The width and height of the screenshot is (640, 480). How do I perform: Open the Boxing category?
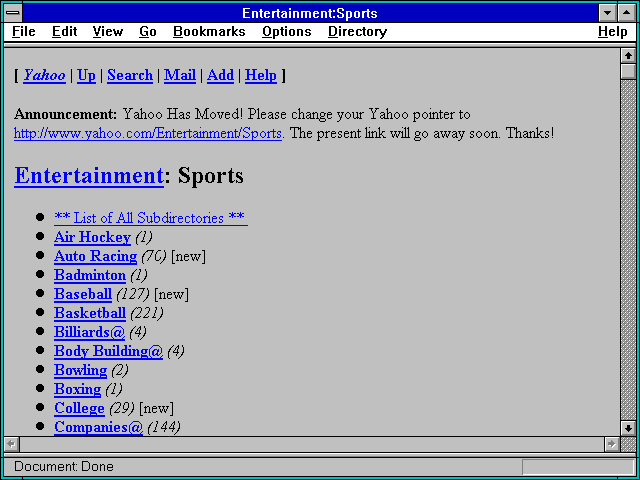tap(78, 389)
